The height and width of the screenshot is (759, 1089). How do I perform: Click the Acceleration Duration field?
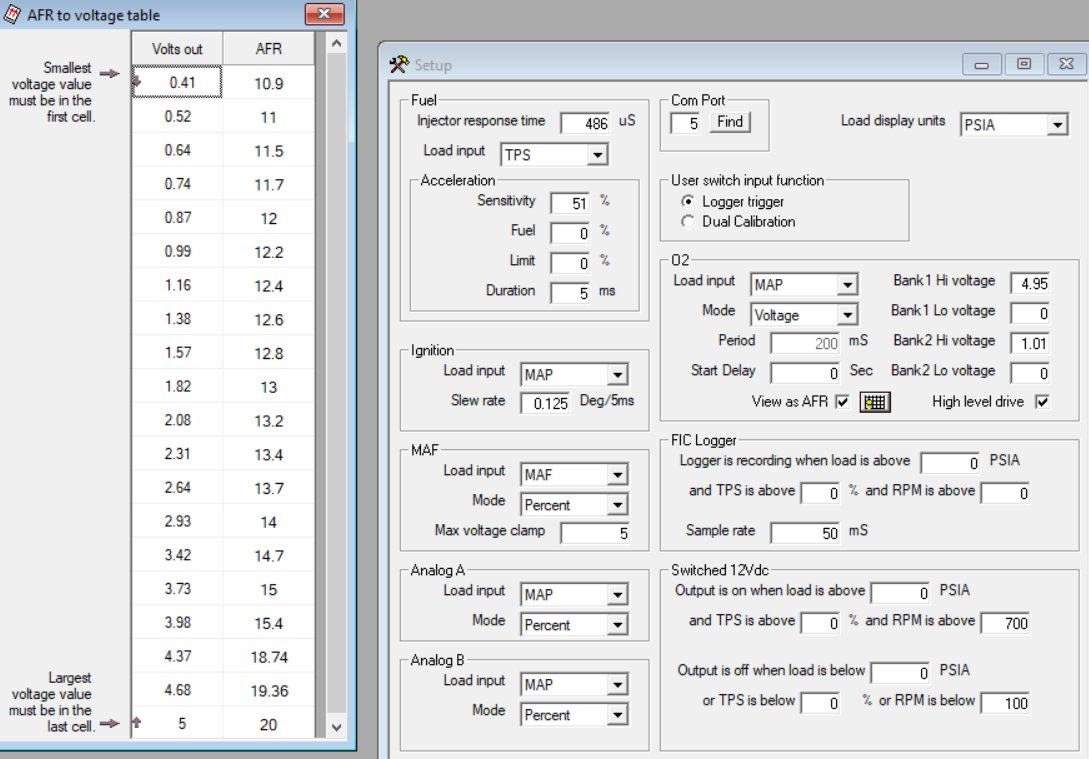pyautogui.click(x=570, y=293)
